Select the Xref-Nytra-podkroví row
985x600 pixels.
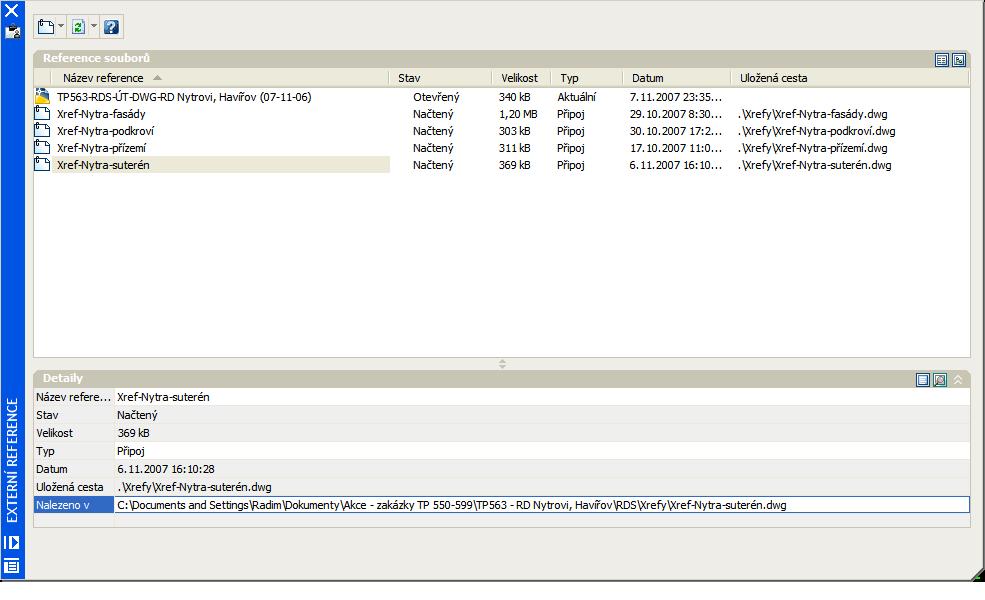tap(105, 131)
